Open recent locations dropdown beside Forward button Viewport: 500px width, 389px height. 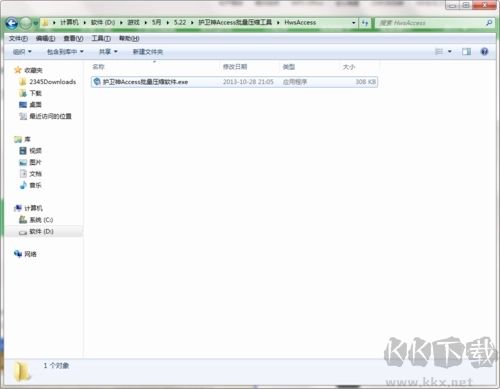point(36,23)
